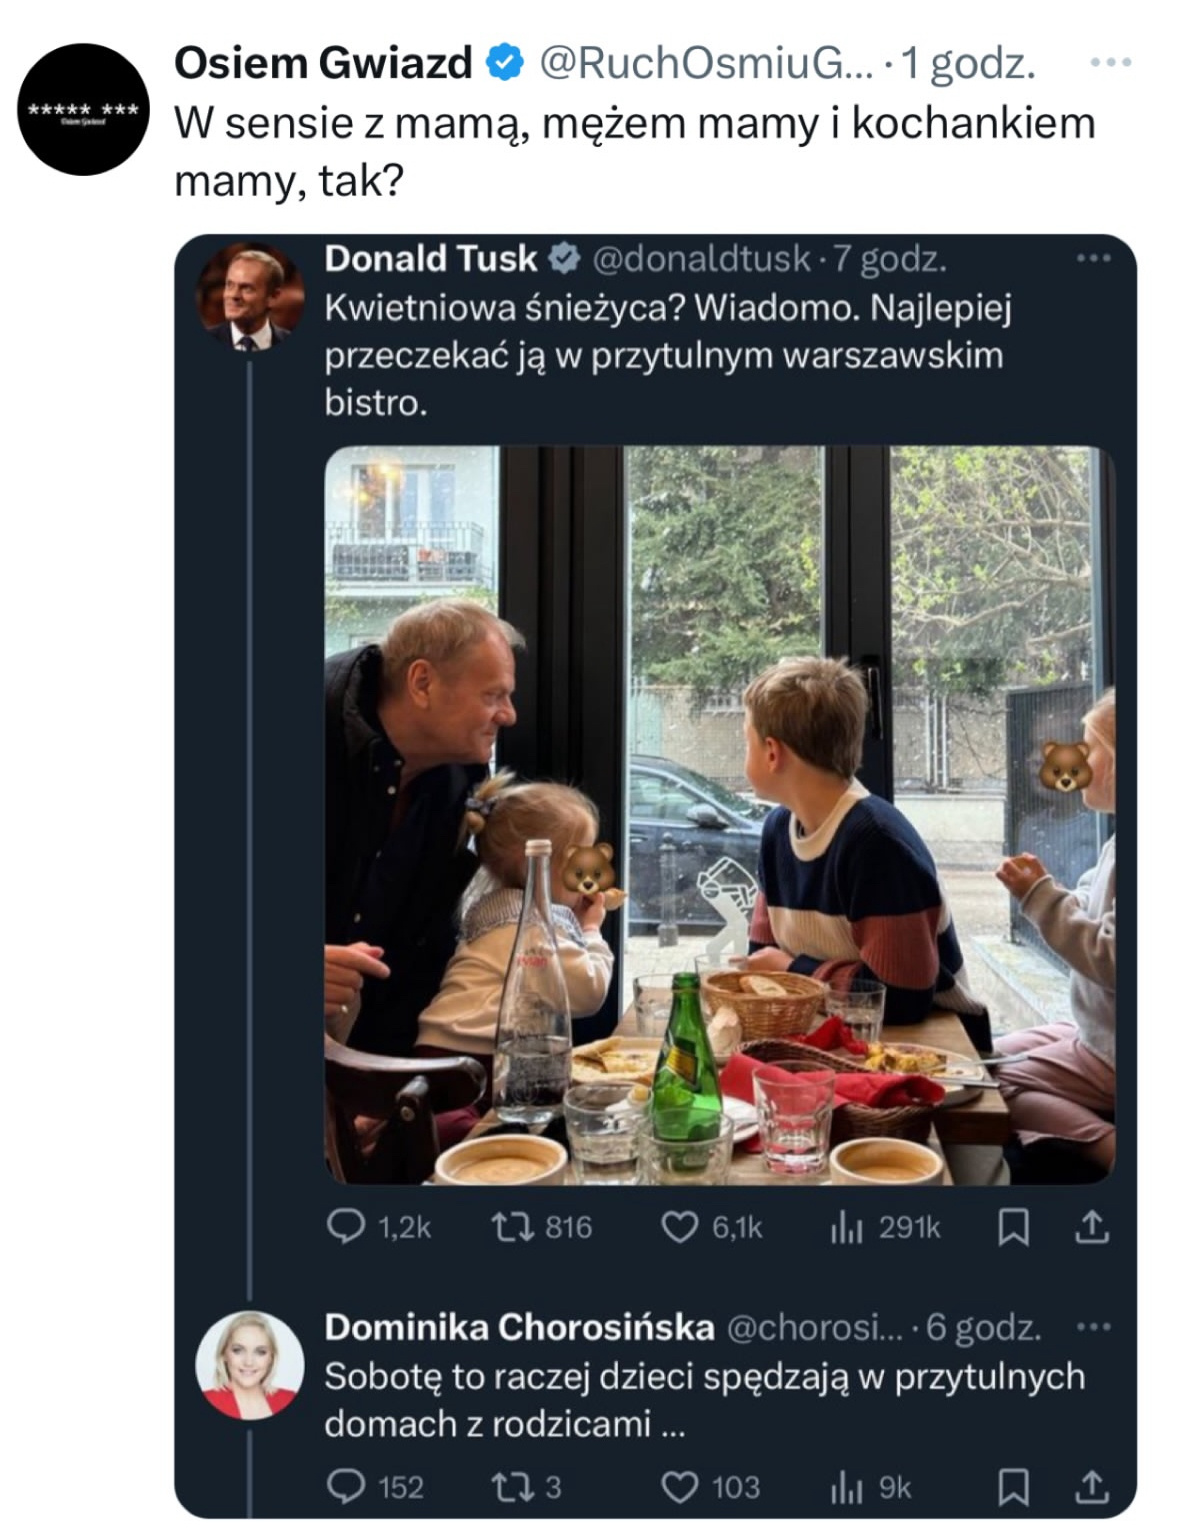
Task: Click the reply icon on Tusk's tweet
Action: (347, 1227)
